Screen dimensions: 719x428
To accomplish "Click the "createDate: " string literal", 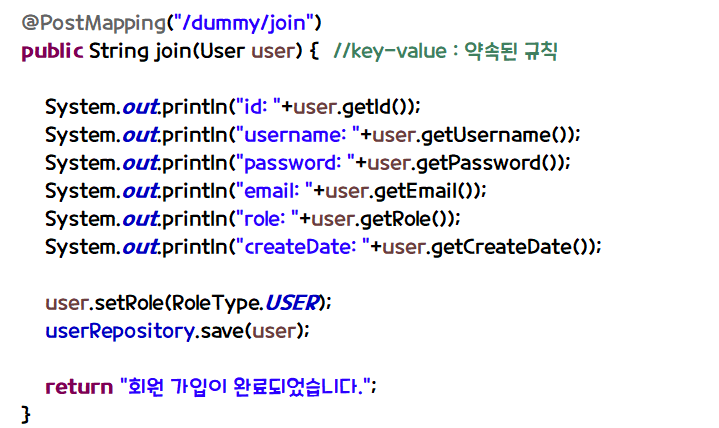I will [x=302, y=247].
